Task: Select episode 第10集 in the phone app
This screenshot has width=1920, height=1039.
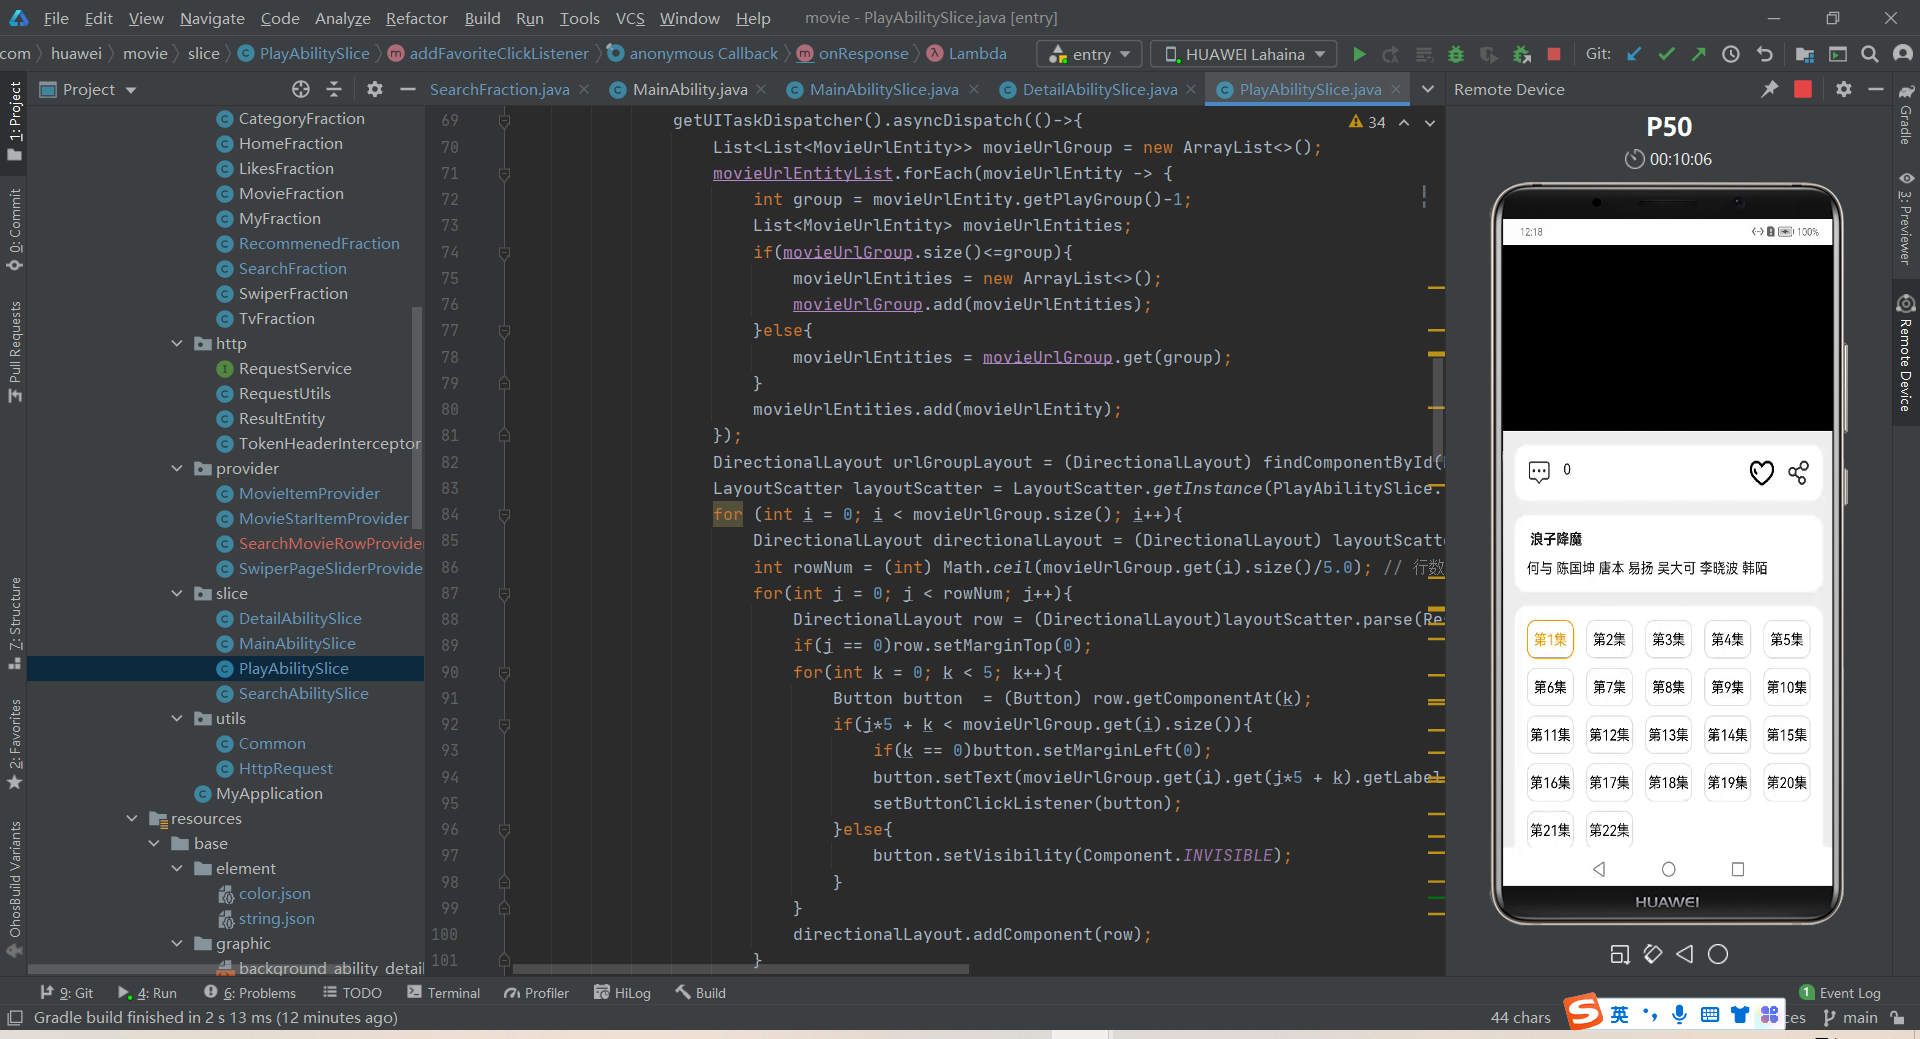Action: (1786, 687)
